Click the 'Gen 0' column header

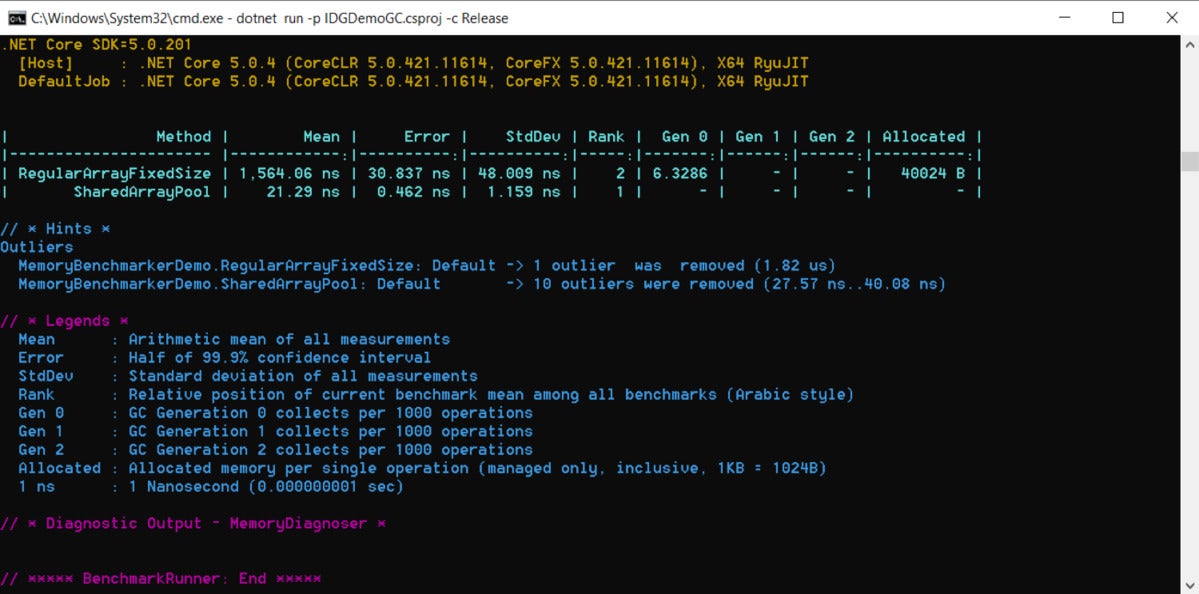point(684,137)
